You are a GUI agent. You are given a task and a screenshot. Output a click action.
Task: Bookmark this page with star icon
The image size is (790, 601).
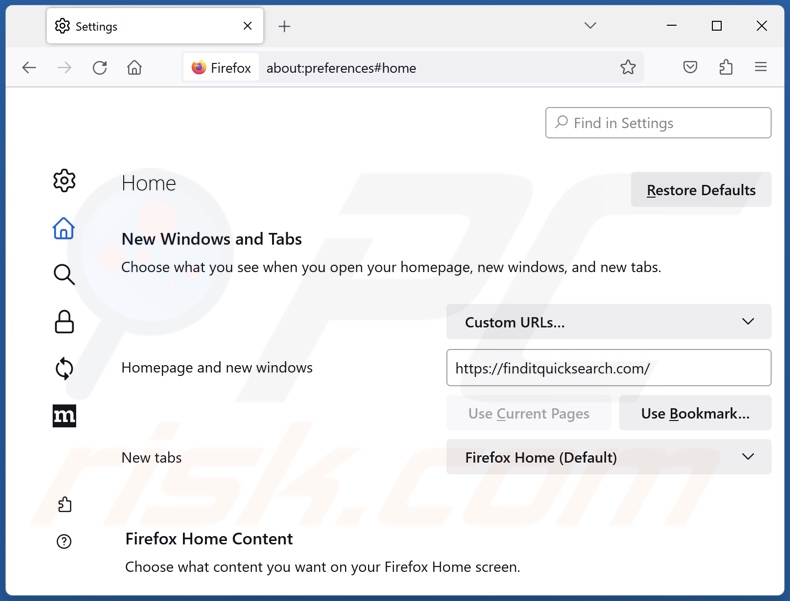click(x=627, y=68)
